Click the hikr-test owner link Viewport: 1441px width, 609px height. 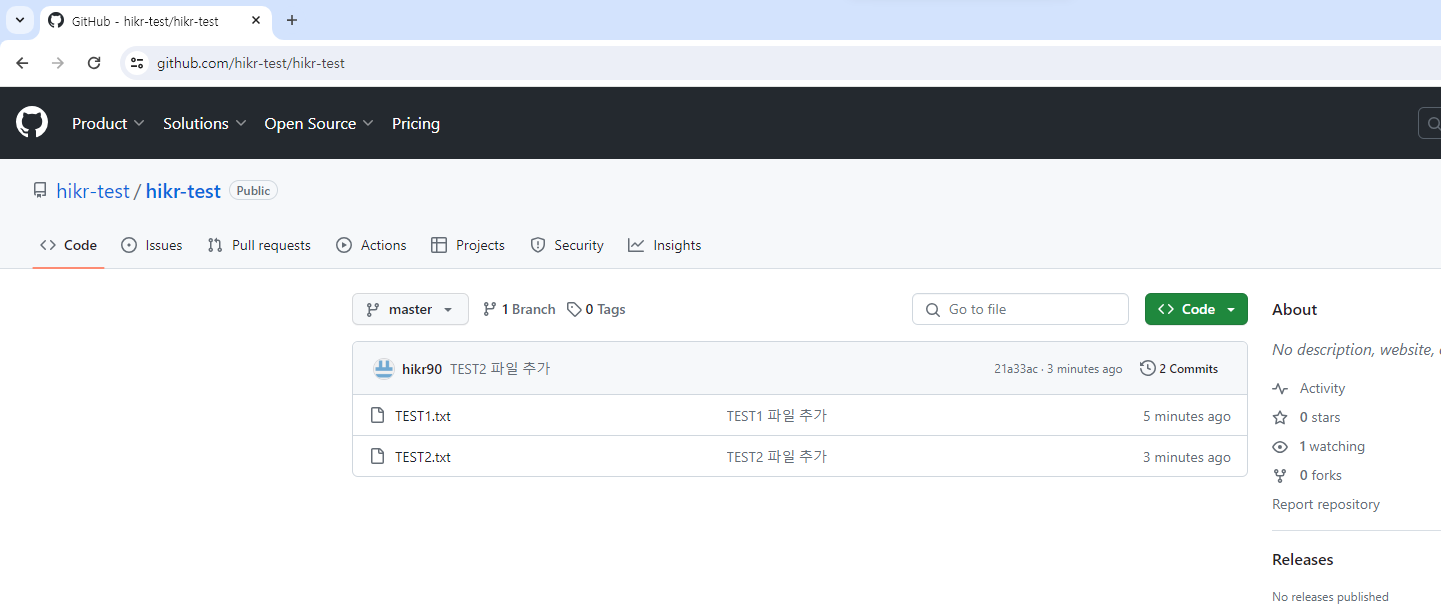pos(93,191)
